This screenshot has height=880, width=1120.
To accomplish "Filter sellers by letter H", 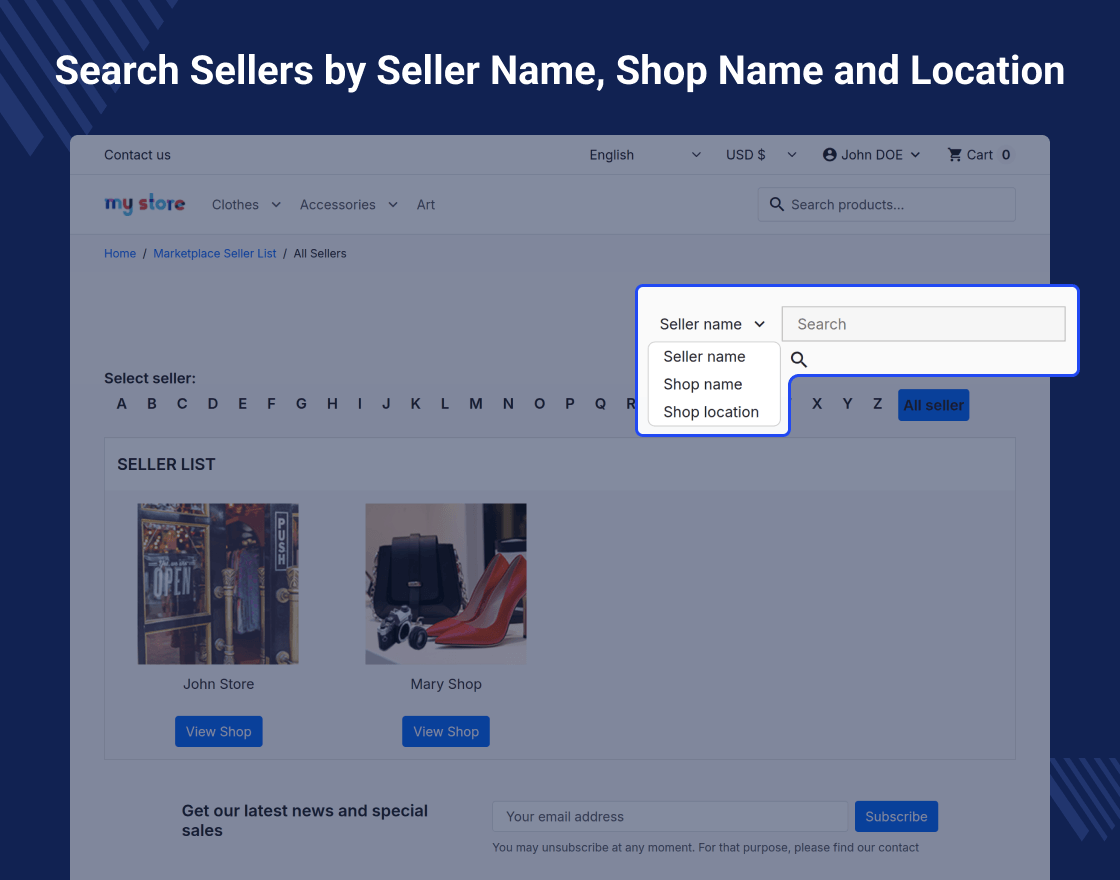I will click(332, 404).
